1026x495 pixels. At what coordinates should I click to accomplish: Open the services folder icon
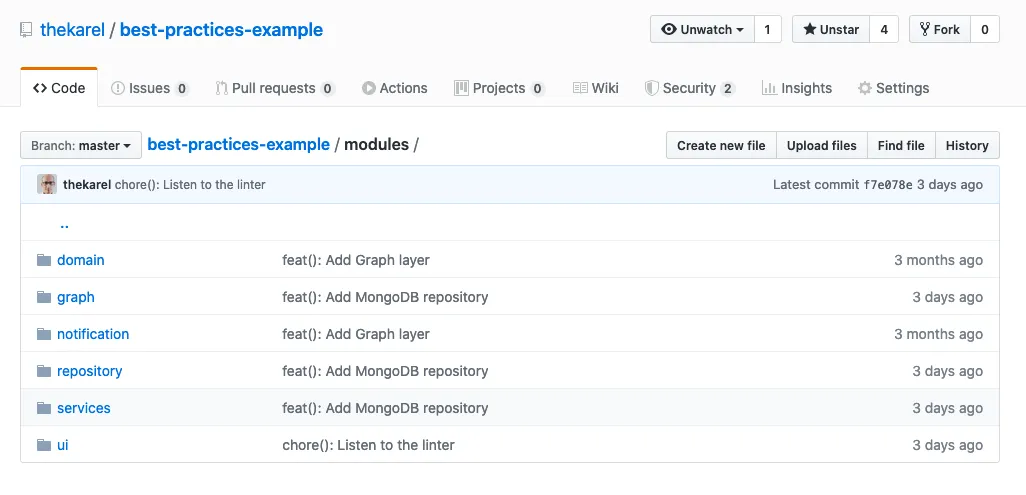point(44,409)
